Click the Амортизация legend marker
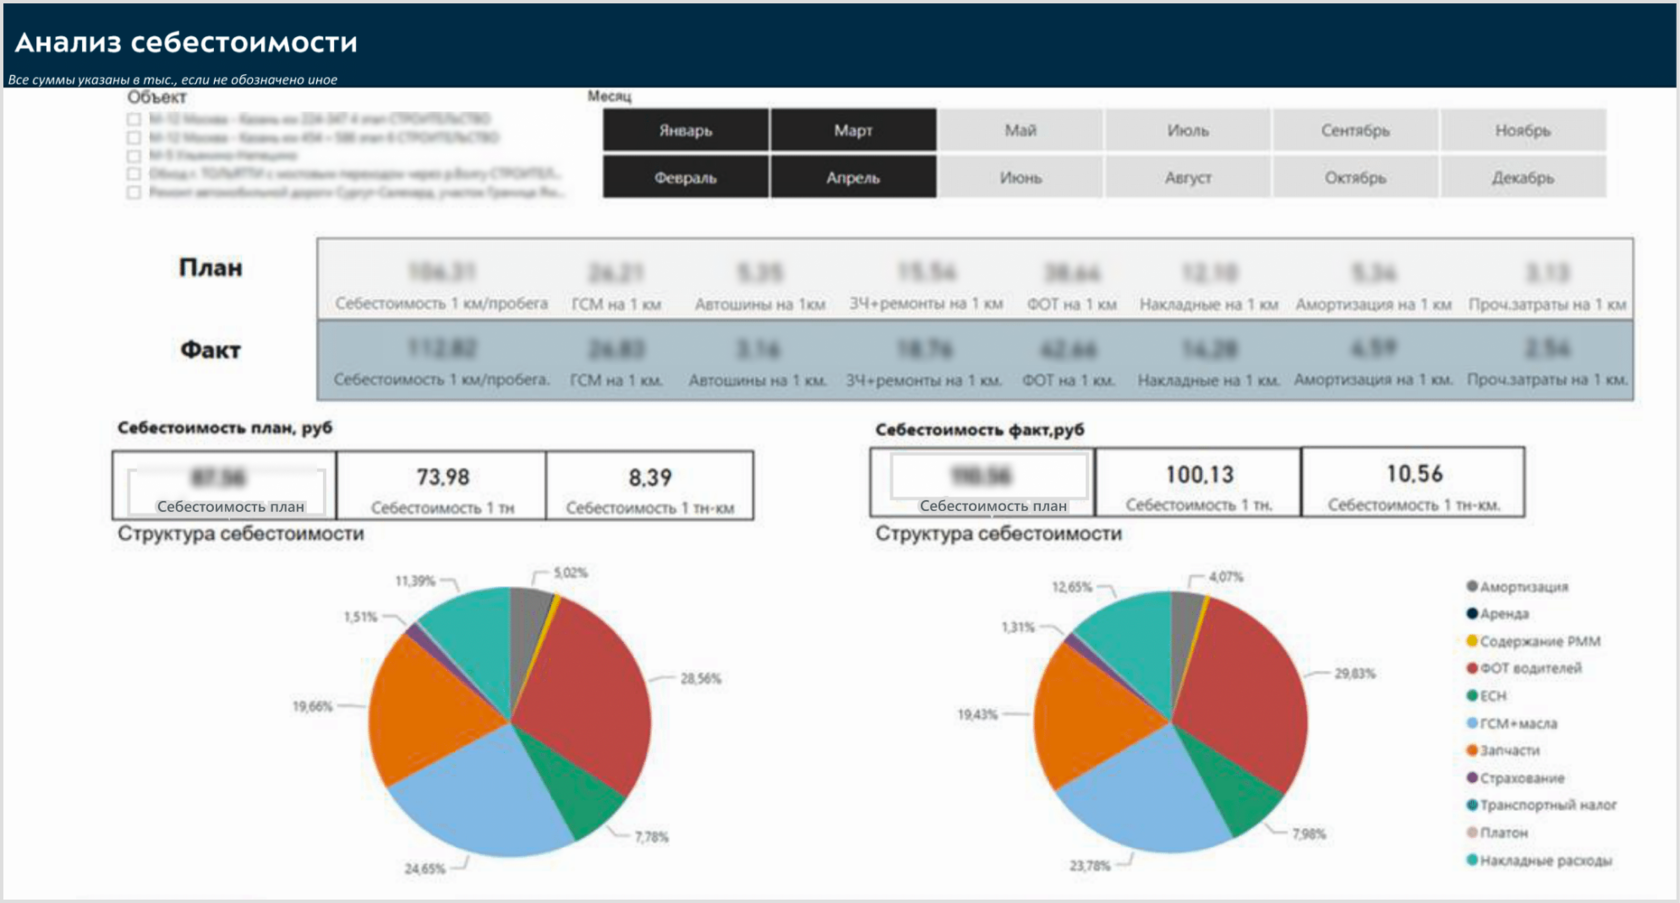Screen dimensions: 1680x903 (x=1472, y=586)
